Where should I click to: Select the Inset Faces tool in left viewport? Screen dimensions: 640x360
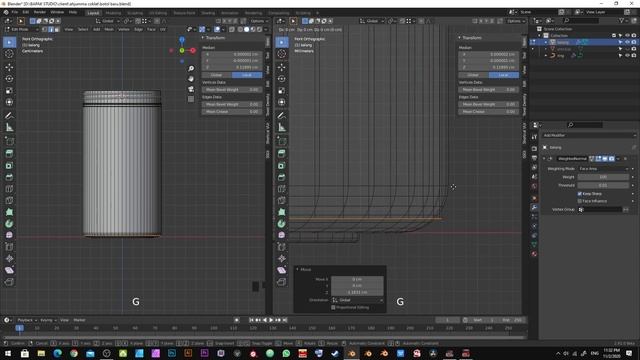pyautogui.click(x=9, y=165)
